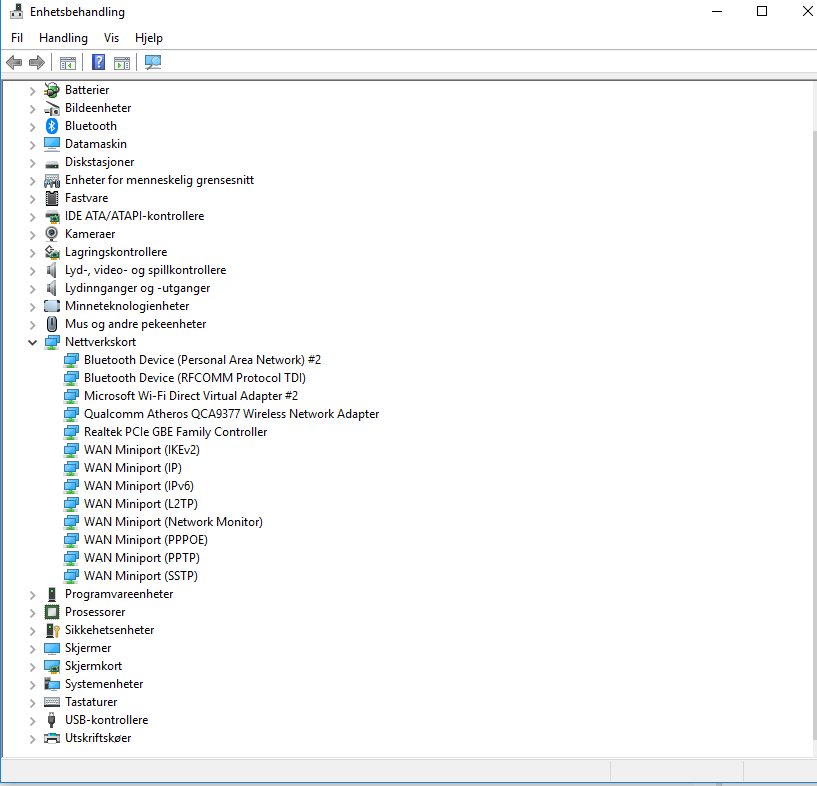Click the Sikkehetsenheter key icon
The height and width of the screenshot is (786, 817).
click(53, 630)
